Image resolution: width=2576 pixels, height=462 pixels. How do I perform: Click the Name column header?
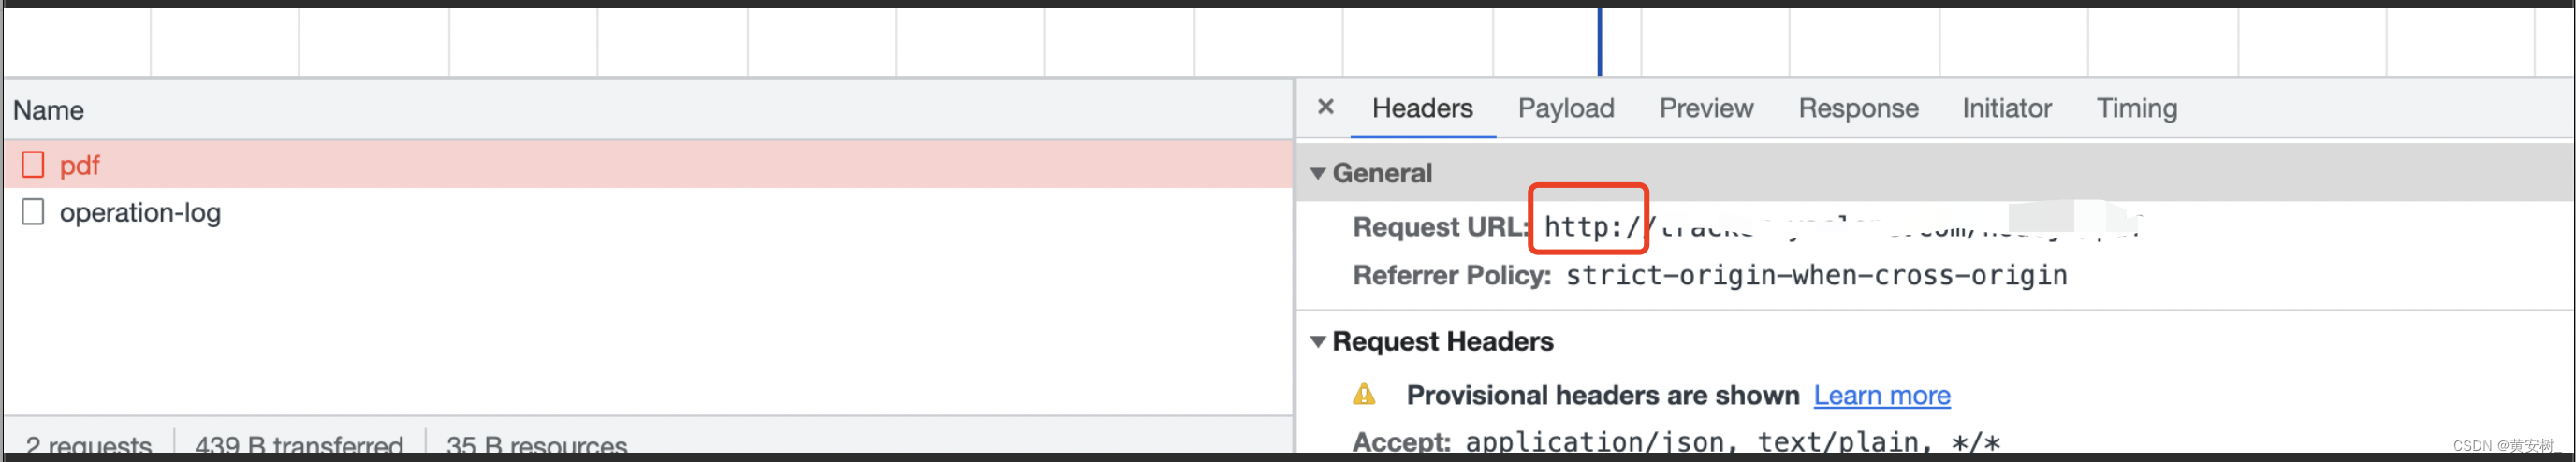coord(48,110)
